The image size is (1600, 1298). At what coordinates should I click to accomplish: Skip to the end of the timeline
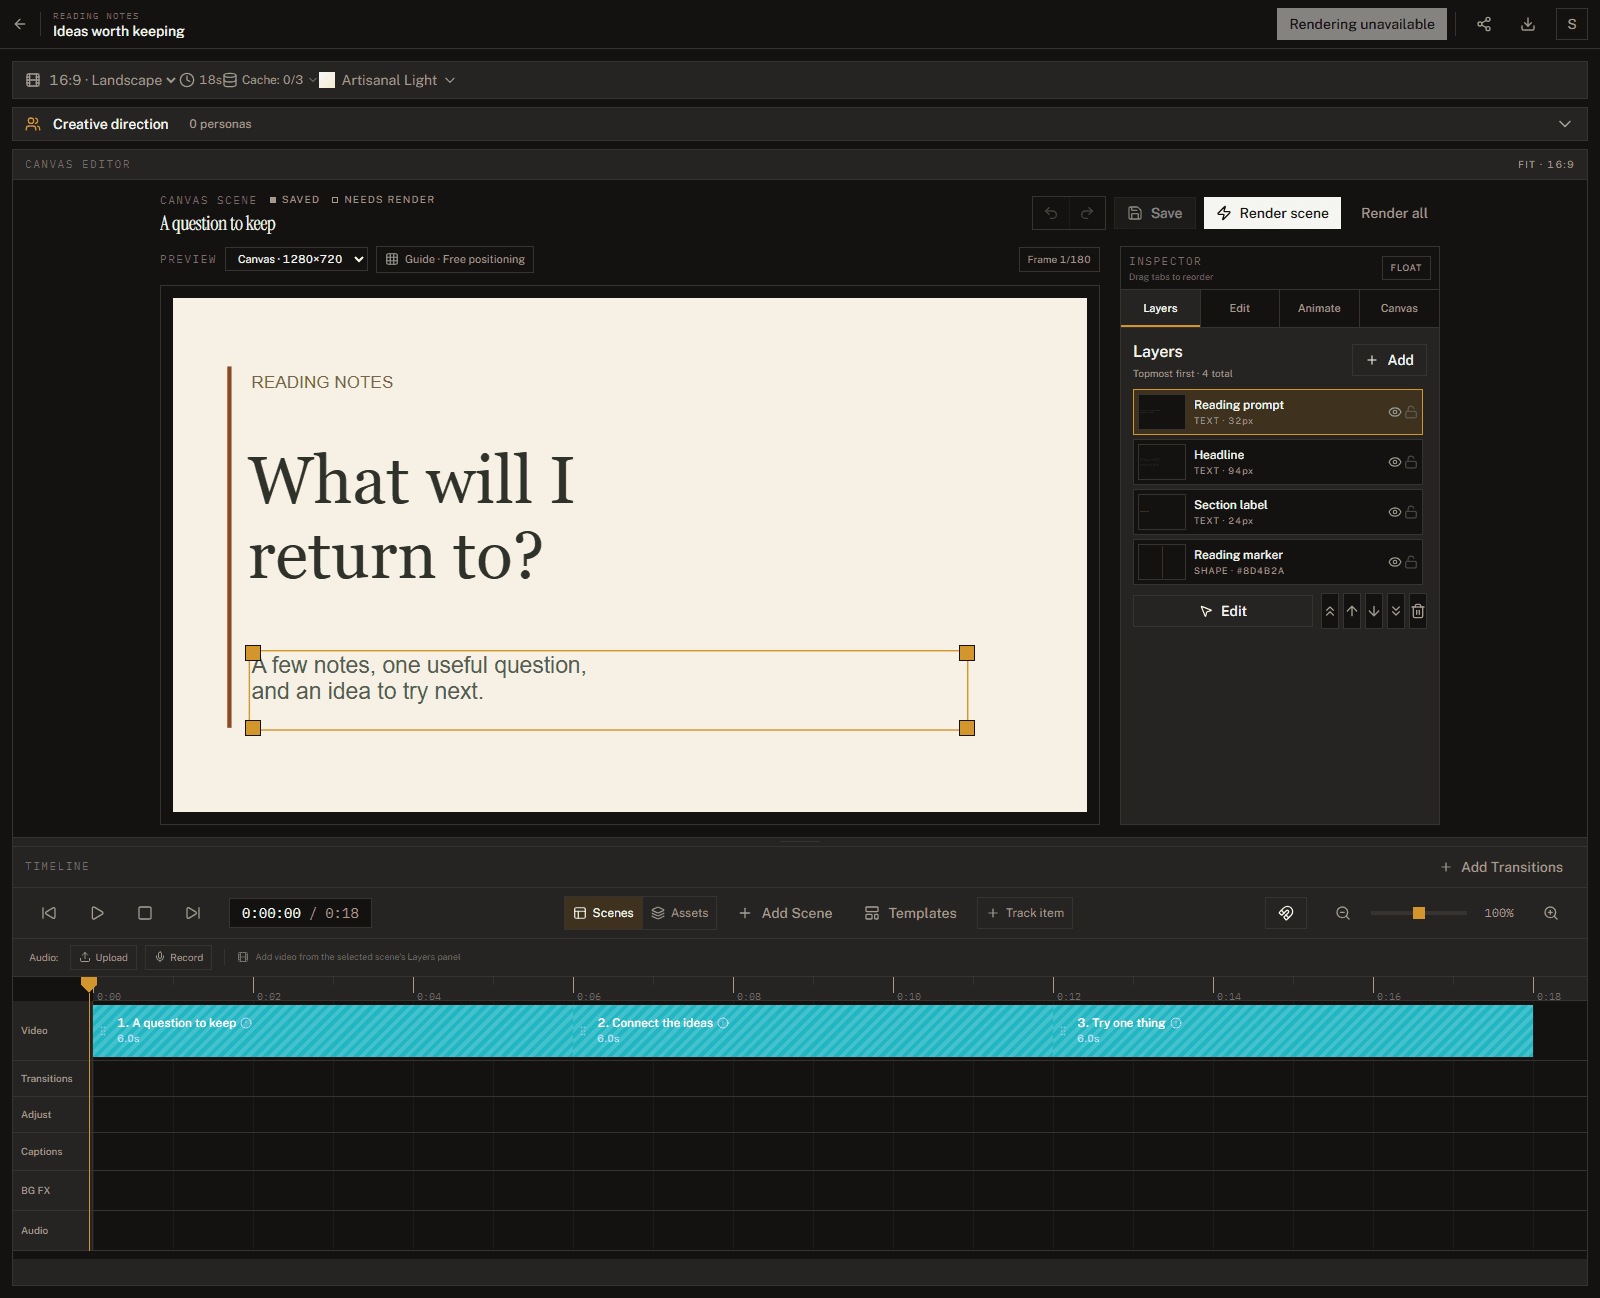(x=193, y=913)
